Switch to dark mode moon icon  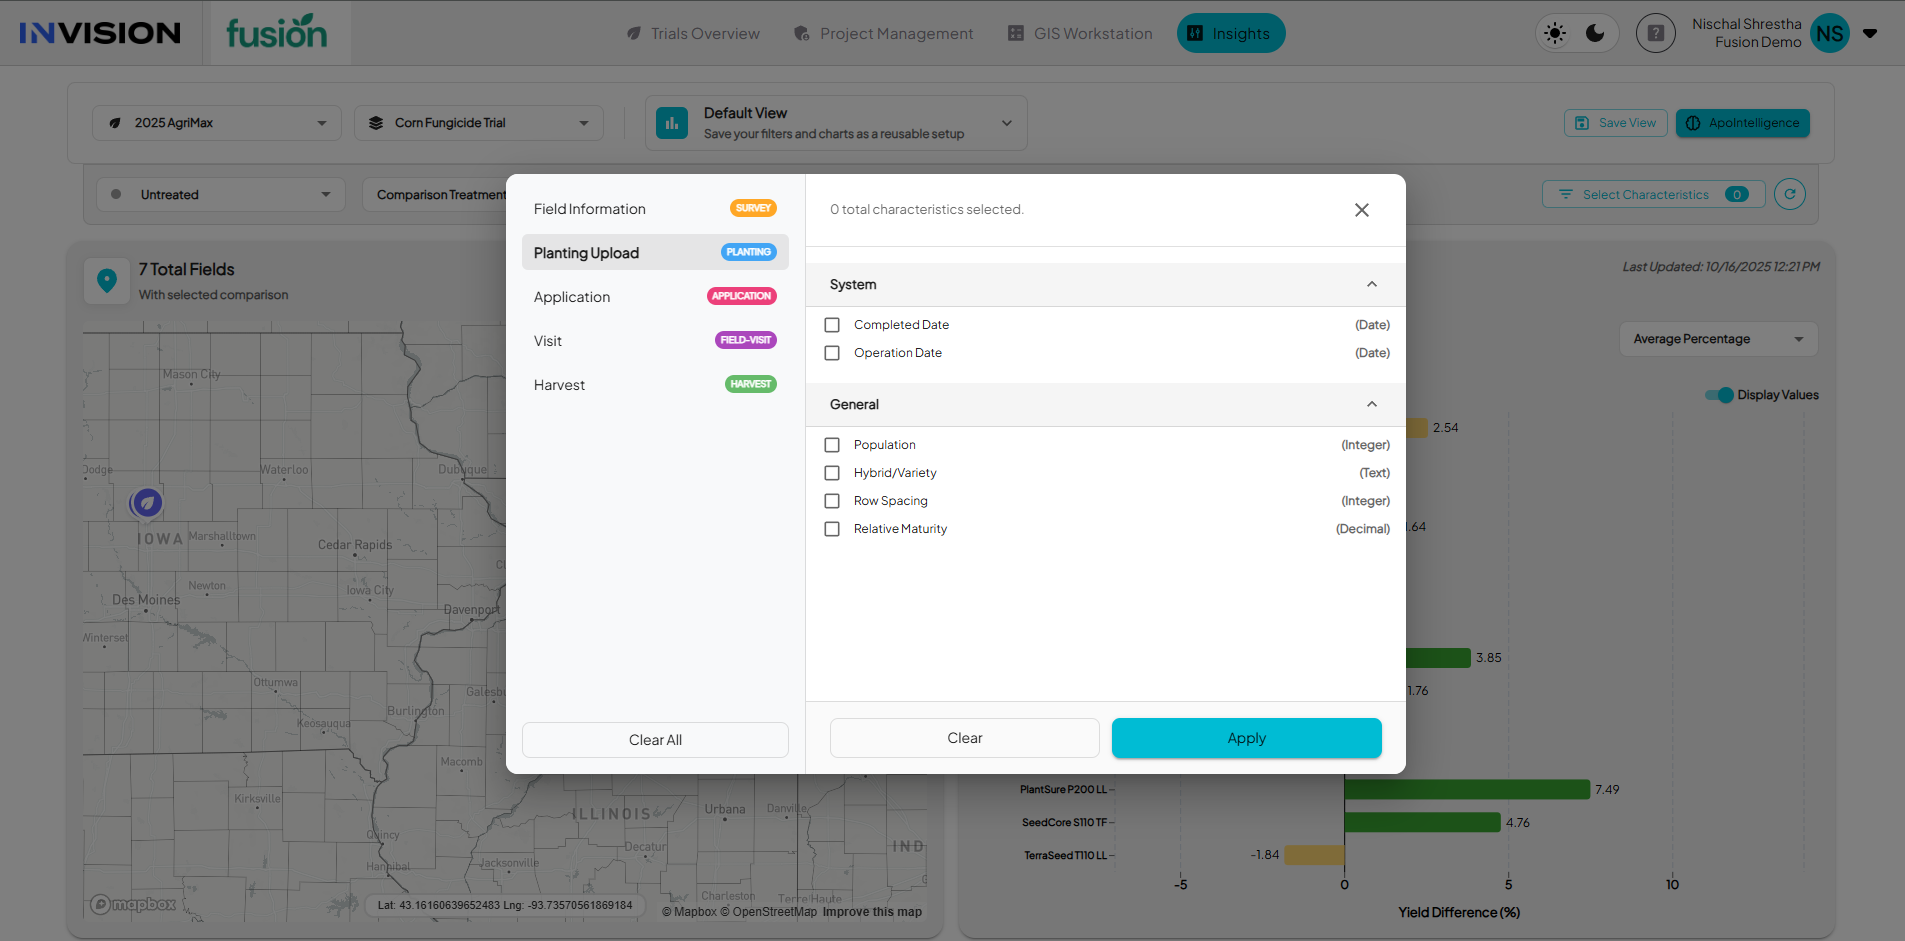coord(1596,34)
